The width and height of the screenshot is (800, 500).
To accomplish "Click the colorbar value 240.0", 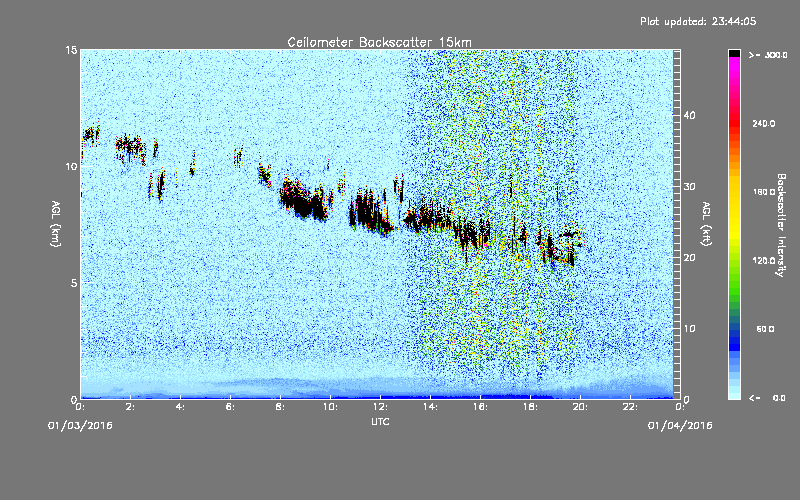I will point(764,123).
